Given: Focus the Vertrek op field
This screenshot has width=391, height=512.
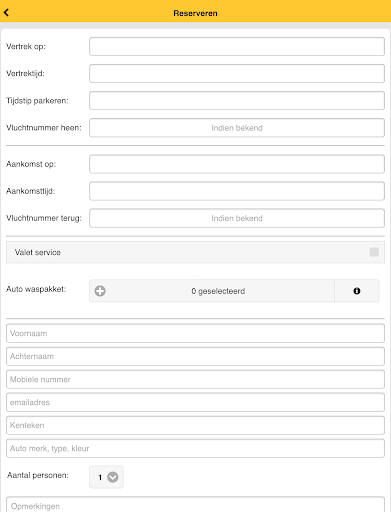Looking at the screenshot, I should pyautogui.click(x=237, y=46).
